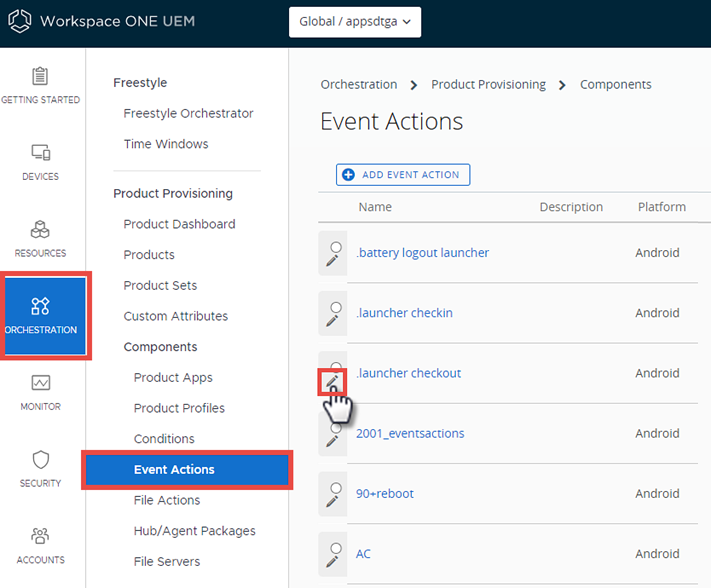The height and width of the screenshot is (588, 711).
Task: Select Event Actions in the menu
Action: point(187,470)
